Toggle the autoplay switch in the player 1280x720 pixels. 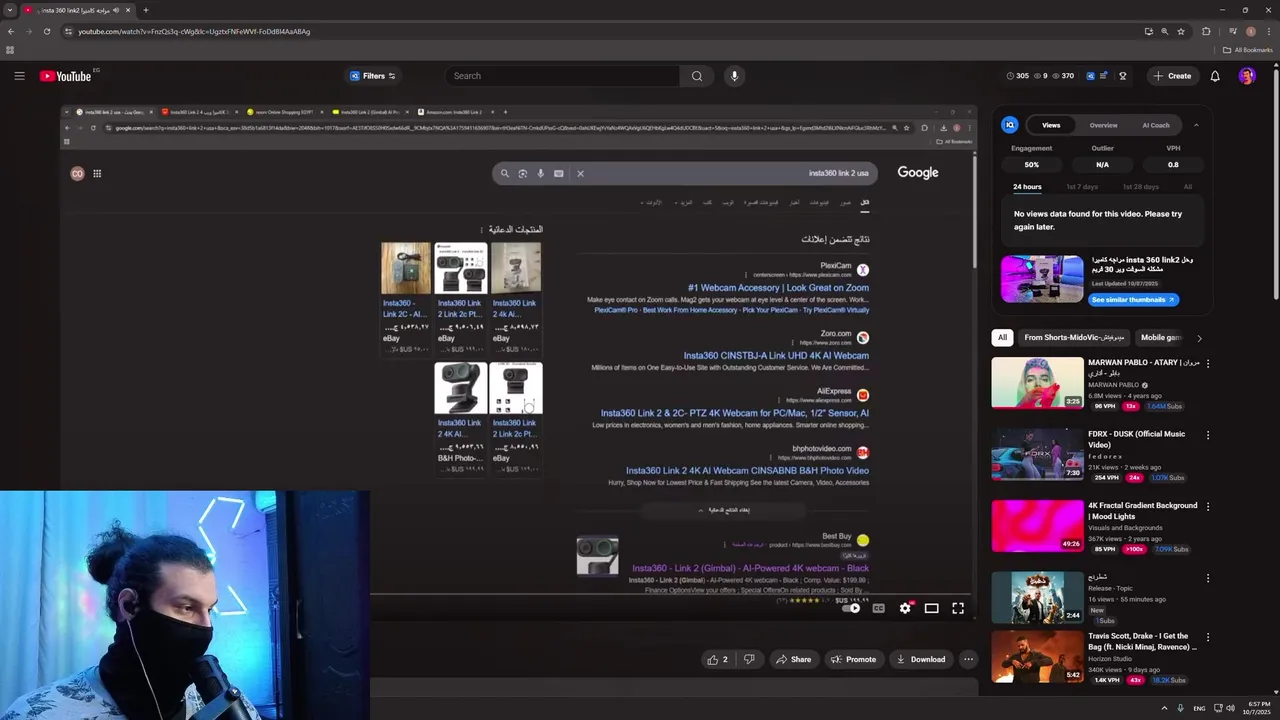[851, 608]
